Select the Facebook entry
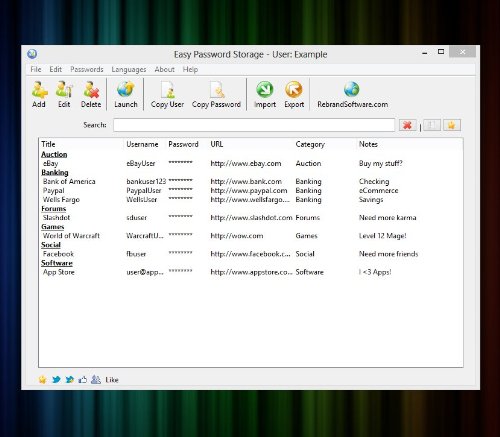This screenshot has width=500, height=437. pyautogui.click(x=251, y=254)
